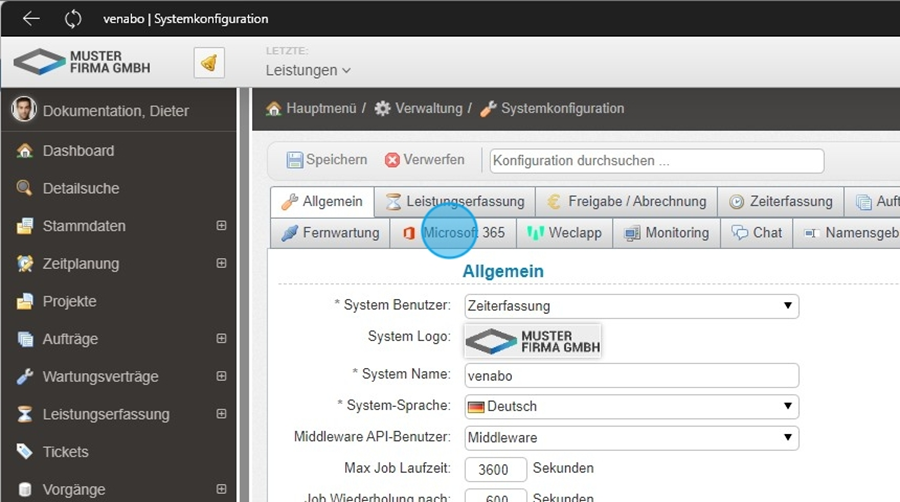This screenshot has width=900, height=502.
Task: Open the System-Sprache dropdown
Action: click(631, 406)
